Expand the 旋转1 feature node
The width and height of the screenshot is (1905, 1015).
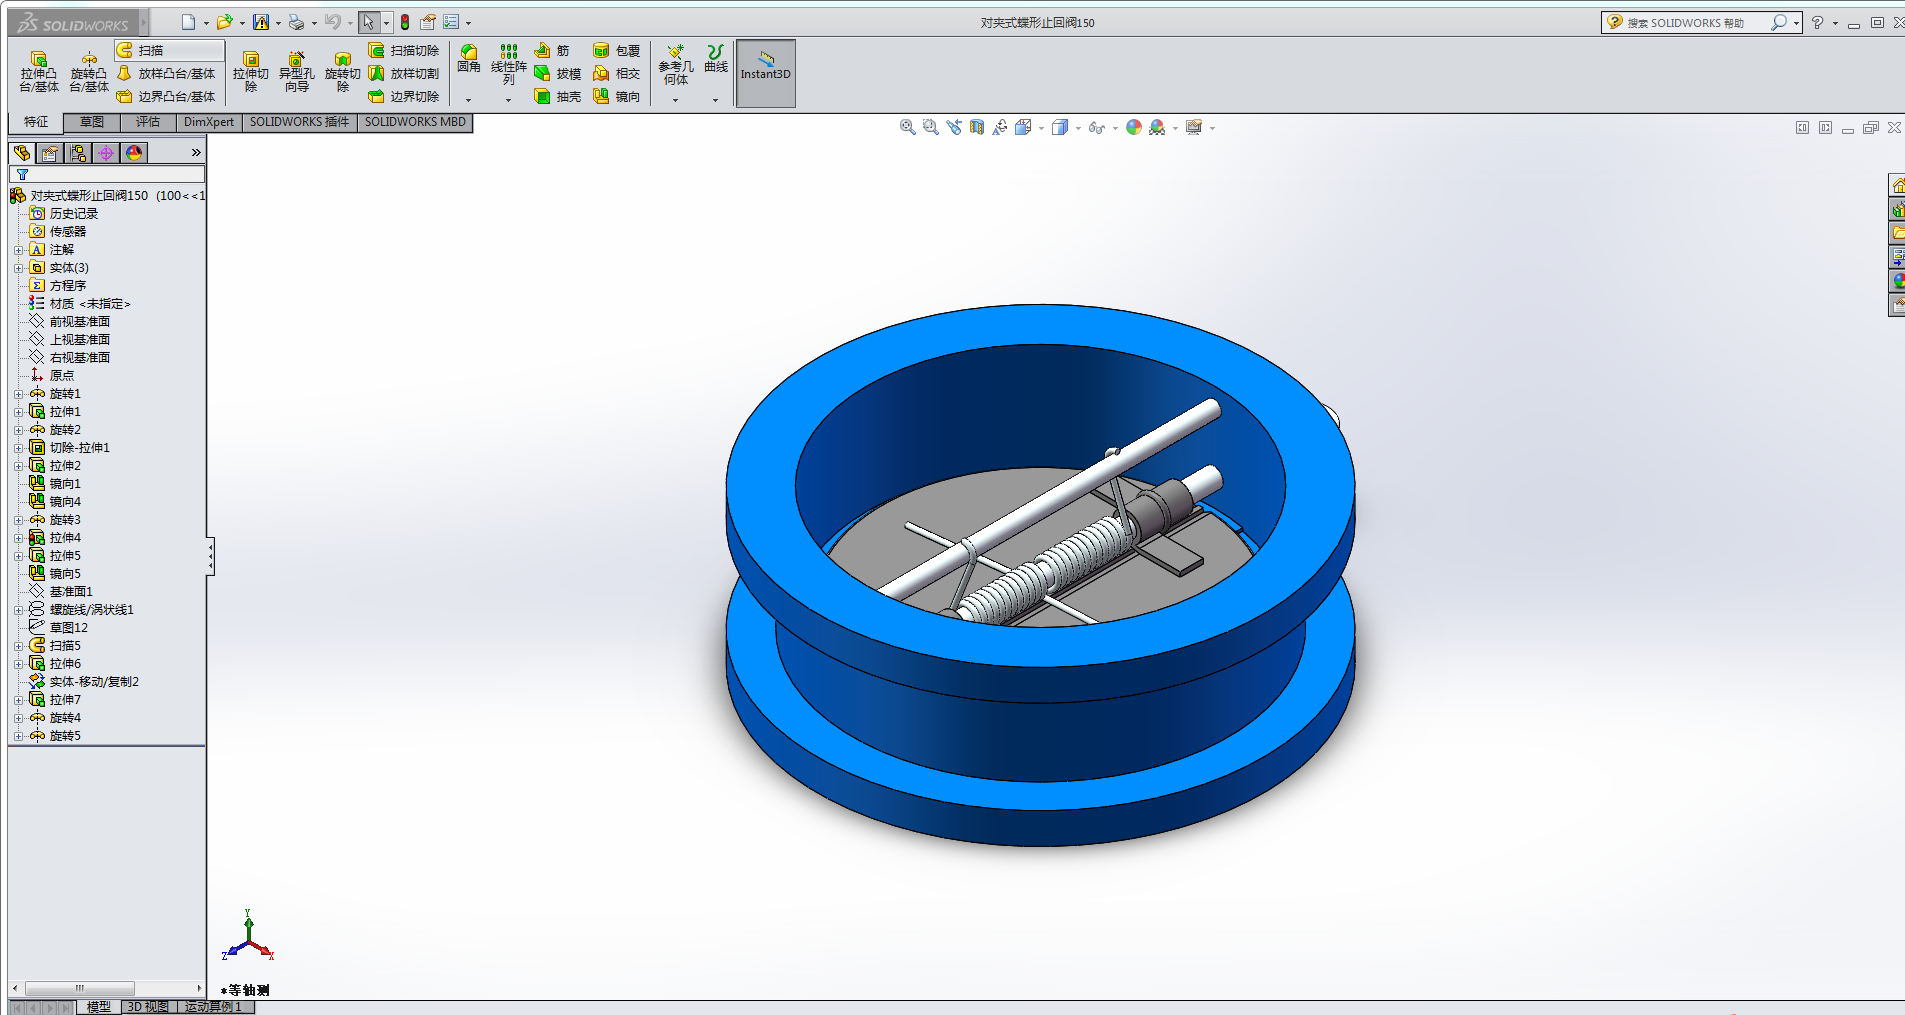[x=18, y=394]
